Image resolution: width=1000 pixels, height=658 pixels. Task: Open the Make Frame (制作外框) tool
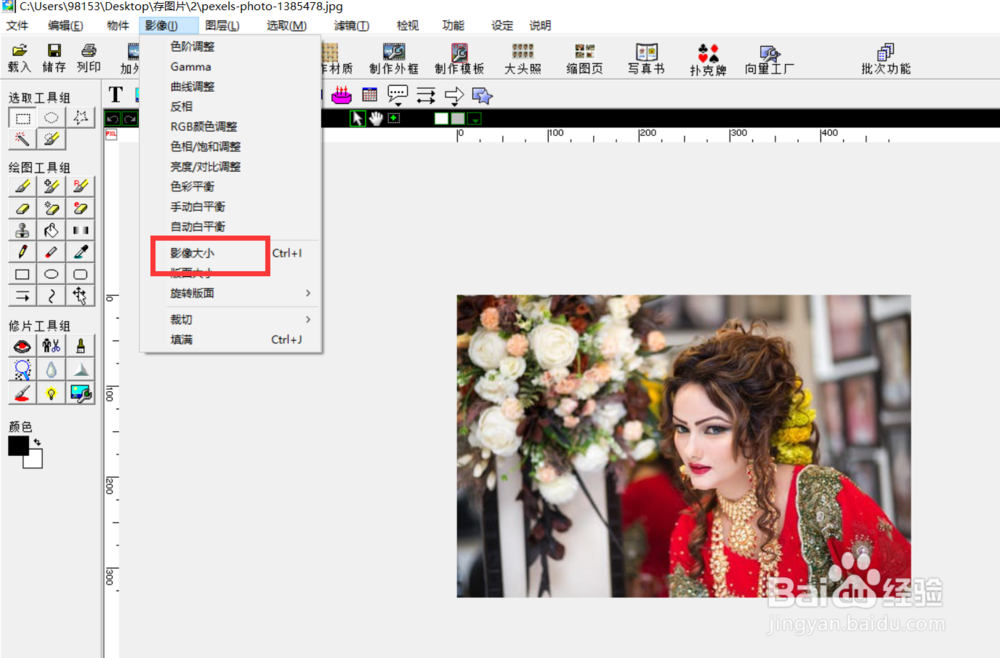(x=393, y=59)
